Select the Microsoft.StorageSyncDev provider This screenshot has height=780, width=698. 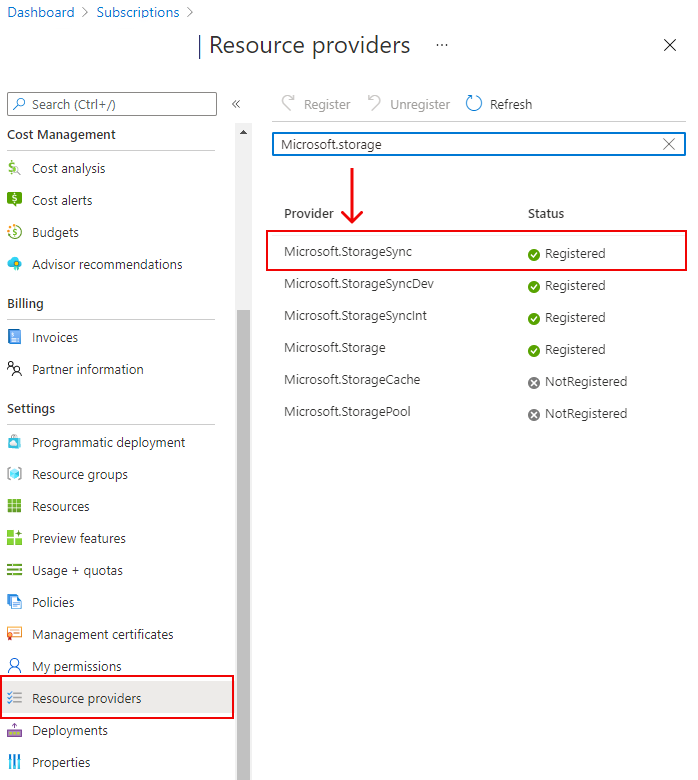coord(359,284)
